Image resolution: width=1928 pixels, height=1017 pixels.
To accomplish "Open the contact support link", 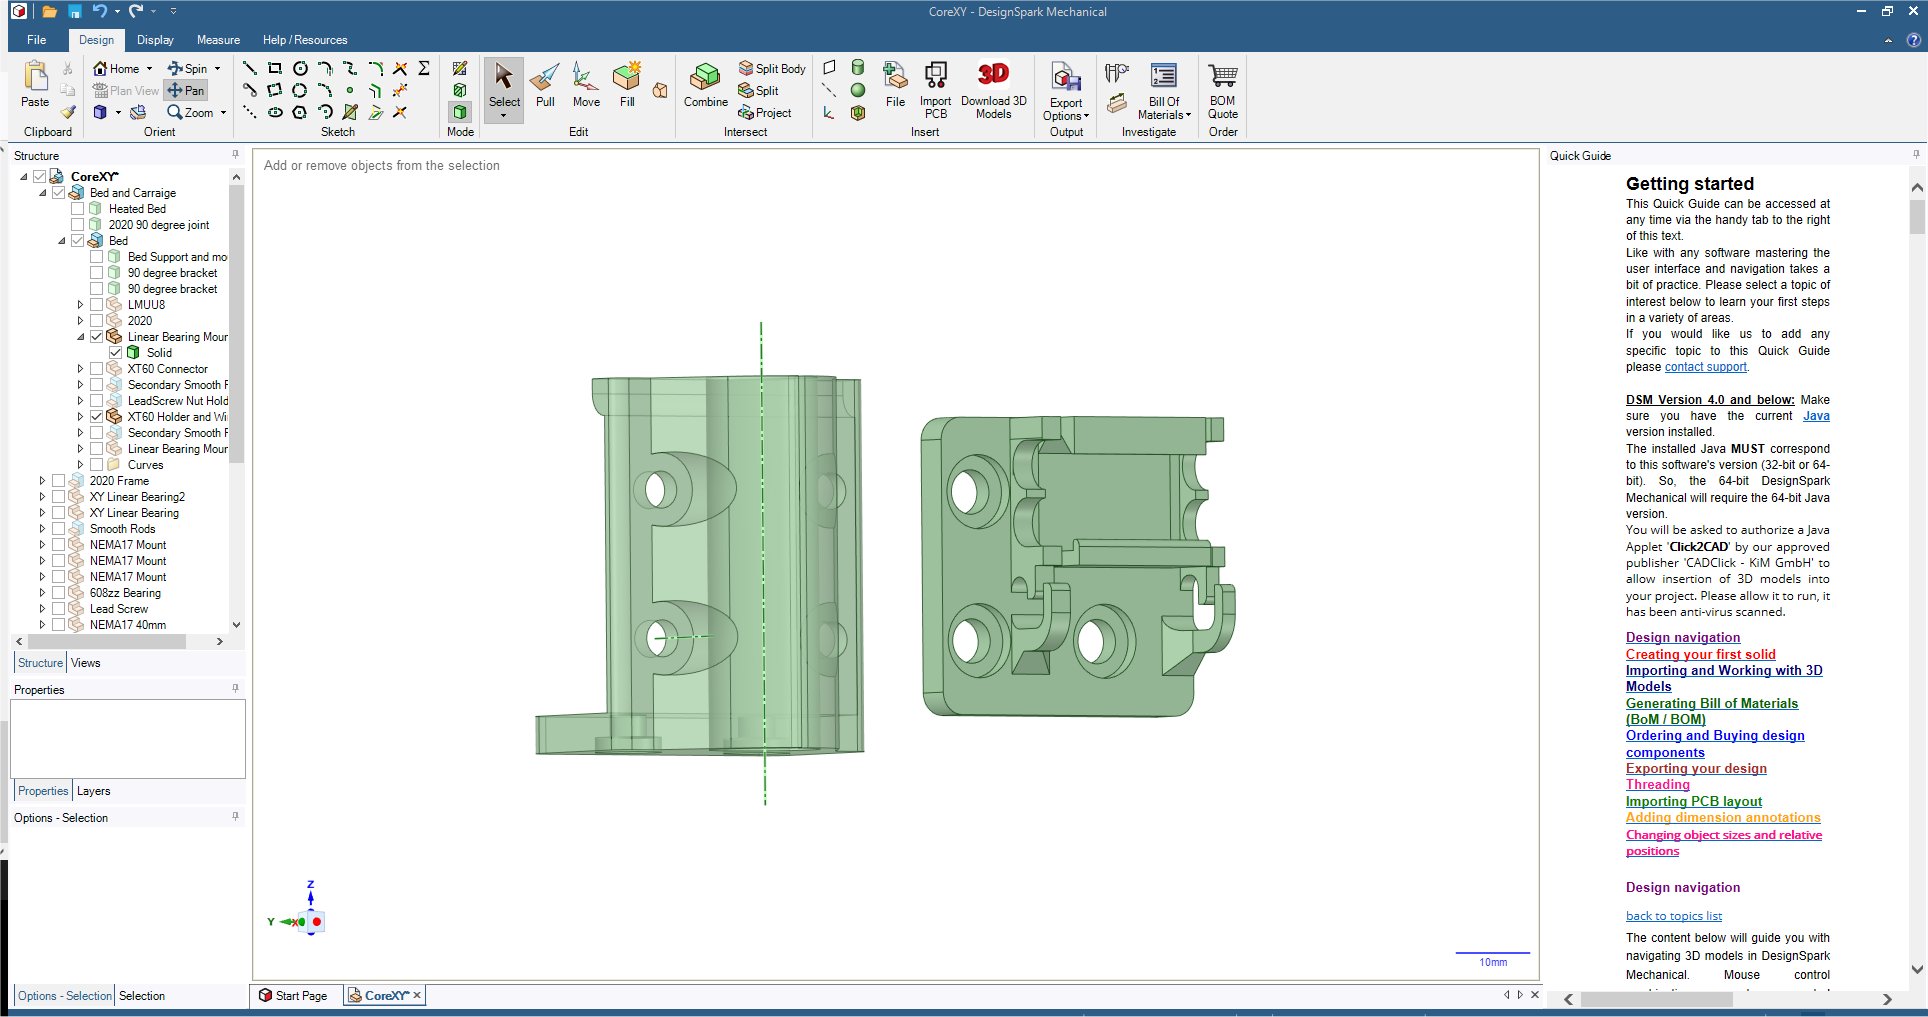I will [1705, 367].
